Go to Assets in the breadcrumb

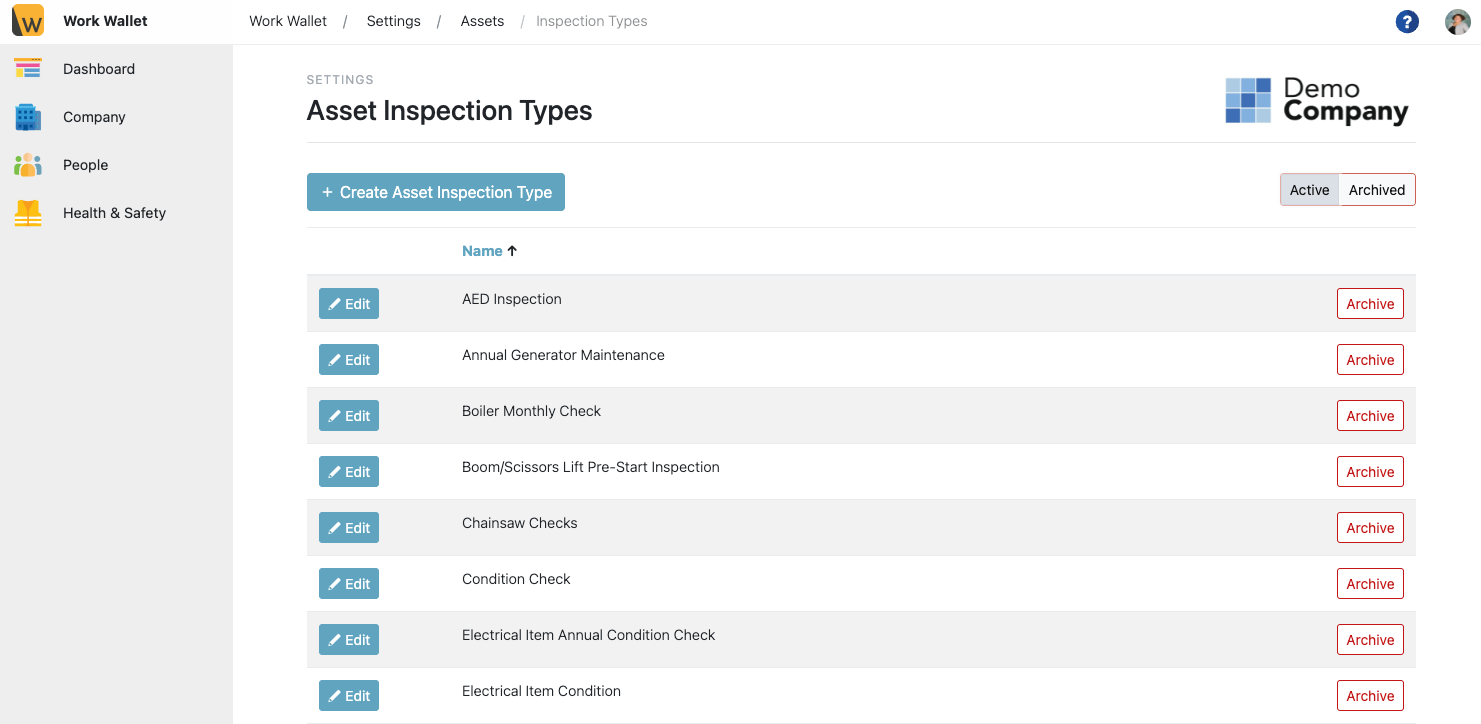click(x=482, y=21)
